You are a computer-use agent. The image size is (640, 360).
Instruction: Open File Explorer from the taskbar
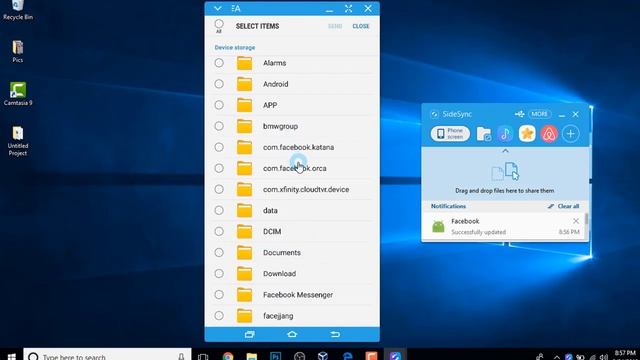point(252,356)
